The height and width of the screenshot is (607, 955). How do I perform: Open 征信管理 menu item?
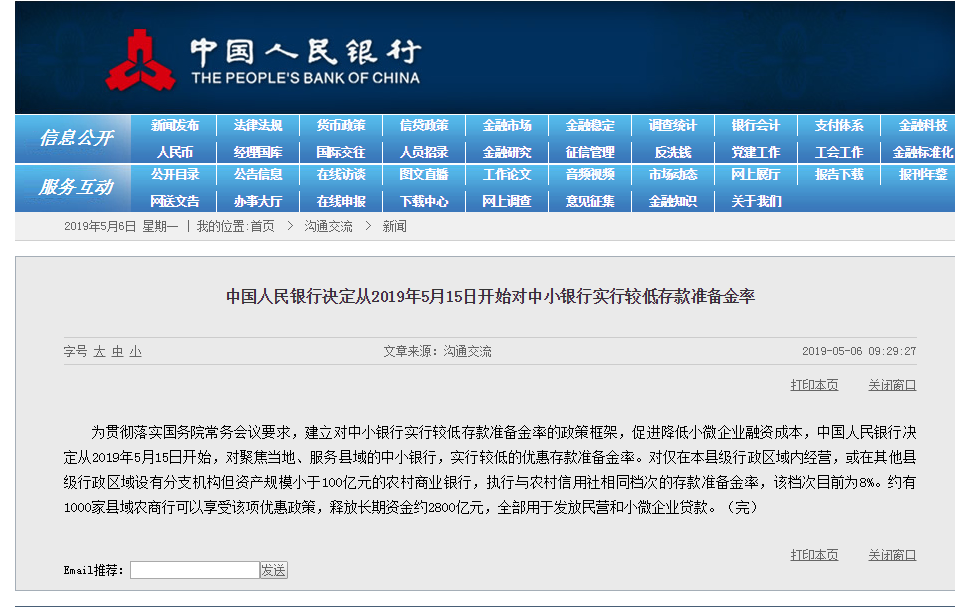click(x=590, y=152)
